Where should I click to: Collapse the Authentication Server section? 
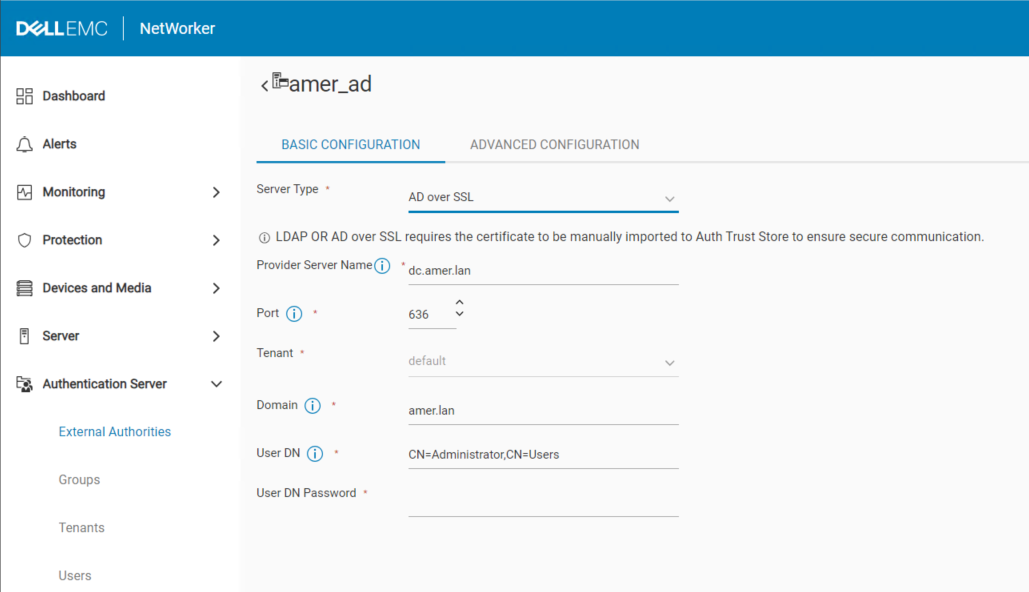point(216,384)
